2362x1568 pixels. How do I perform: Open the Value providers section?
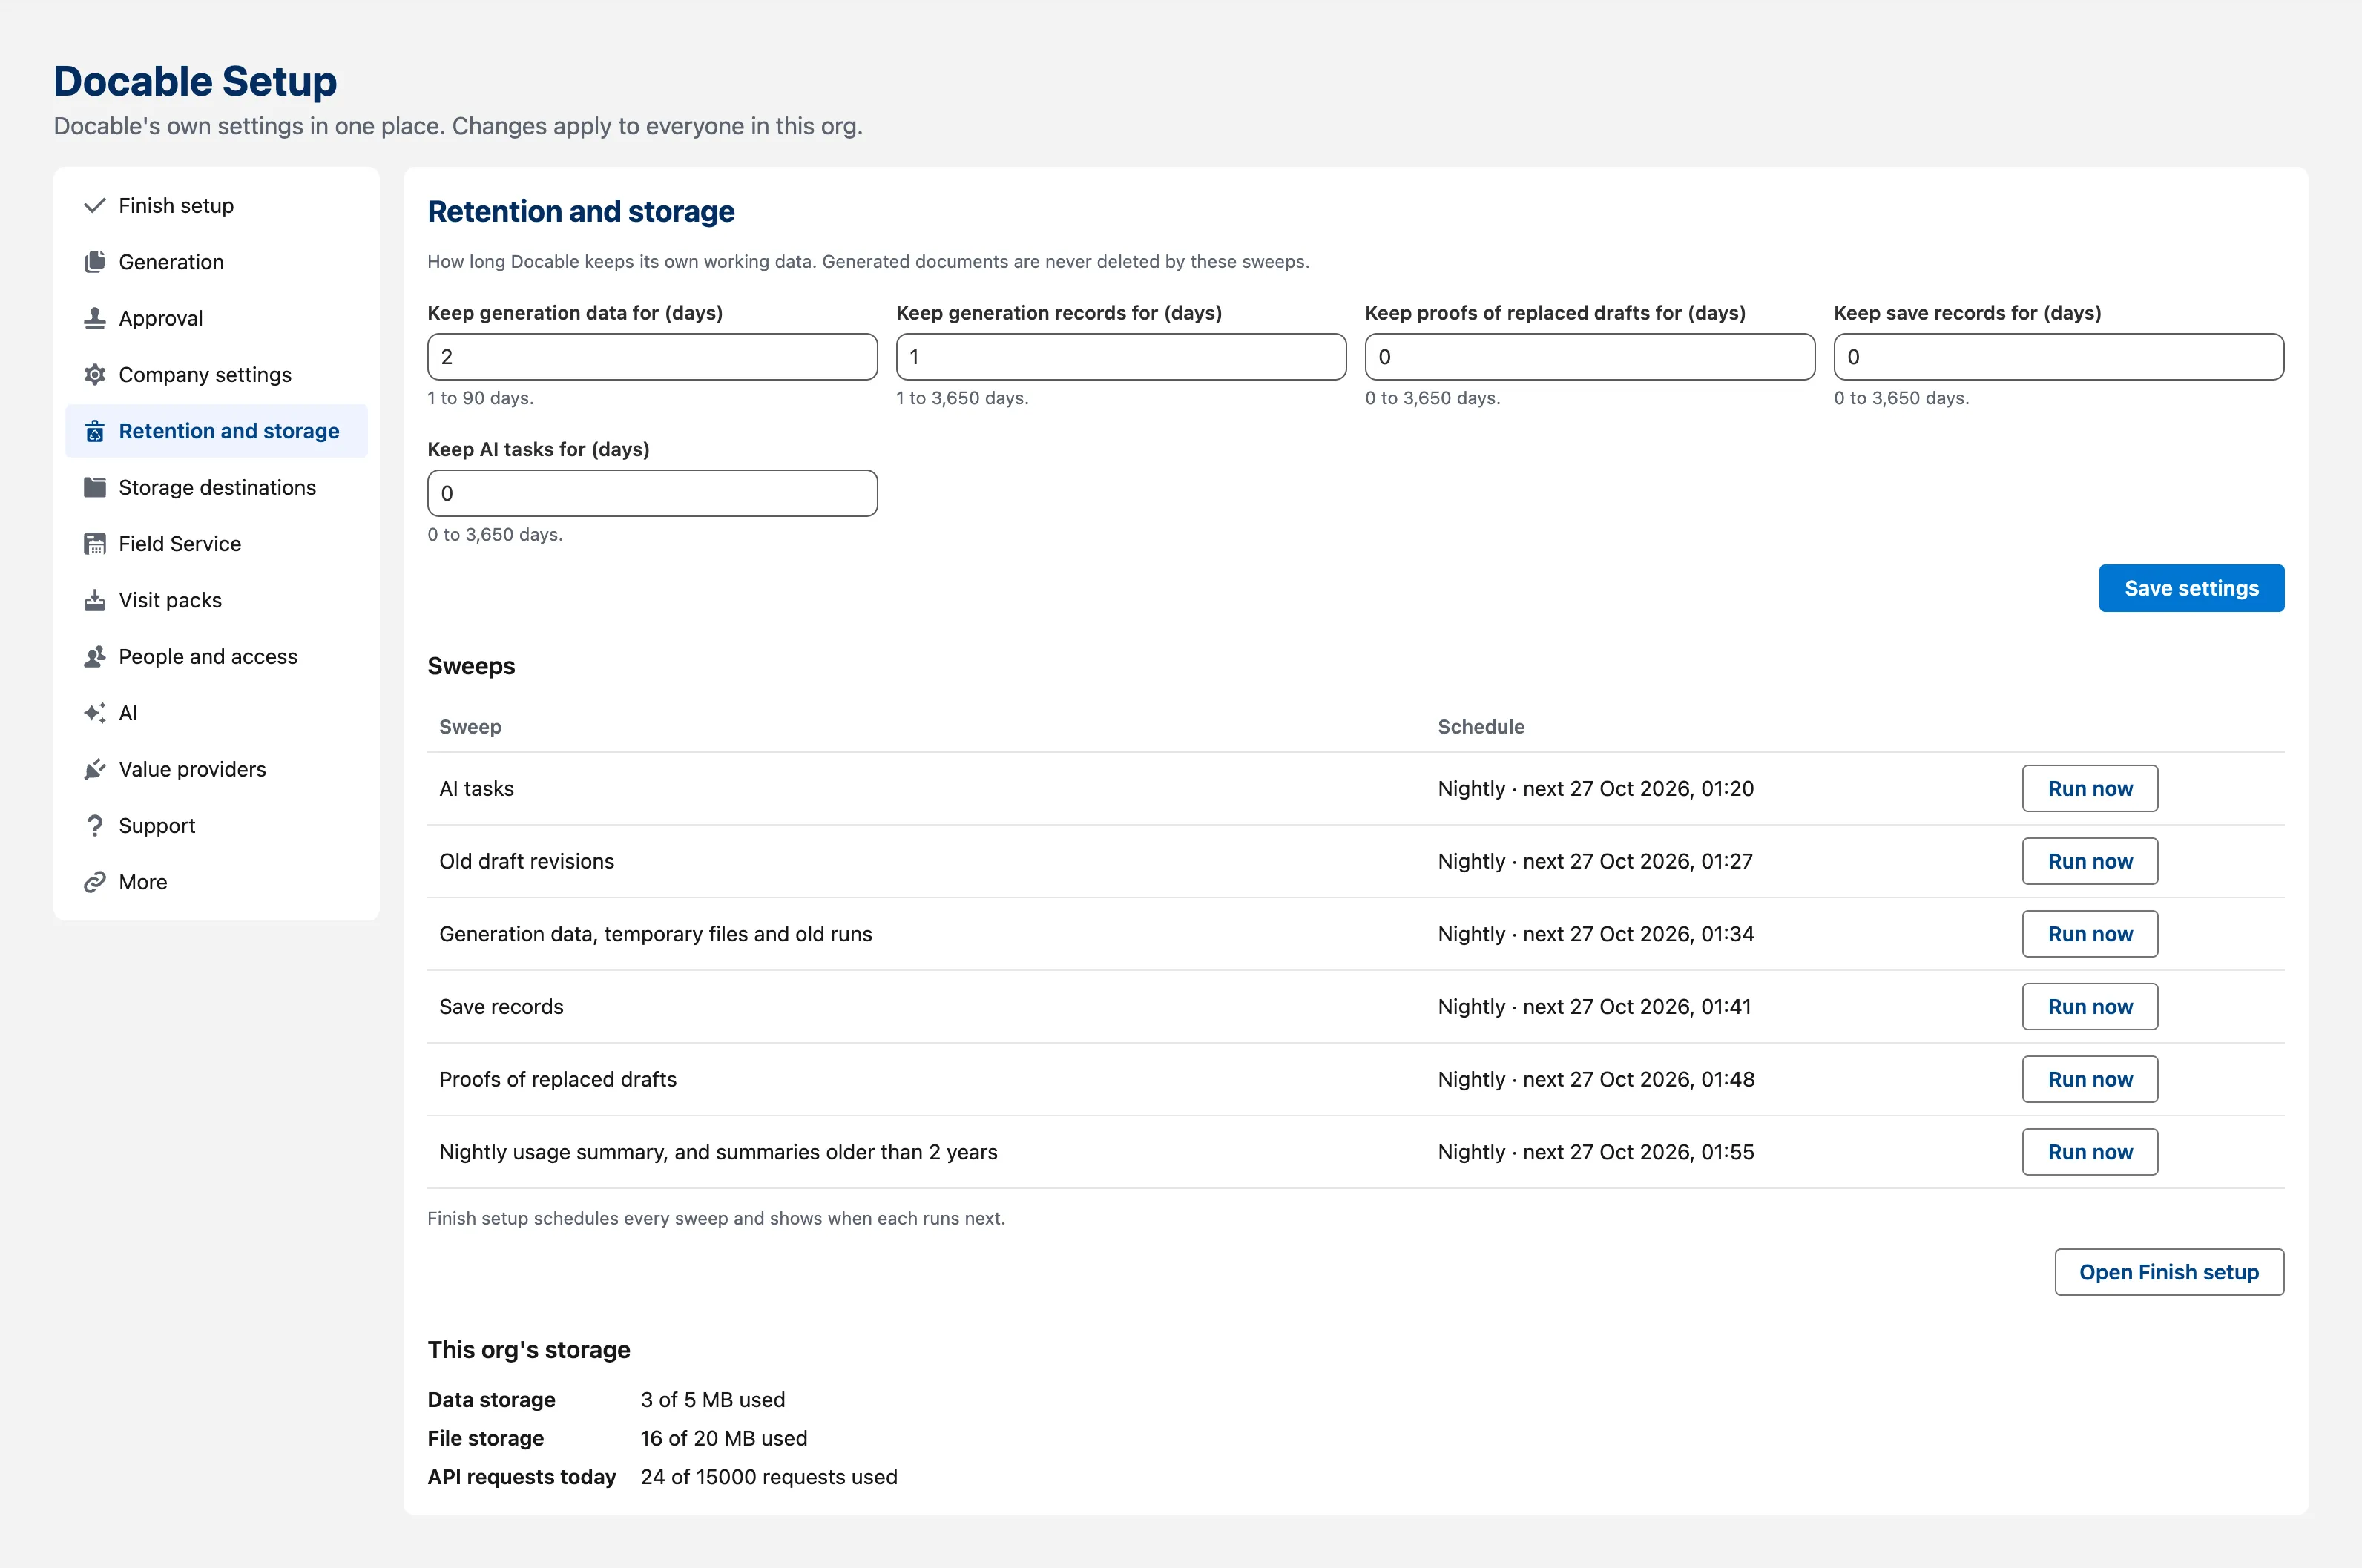pyautogui.click(x=216, y=769)
